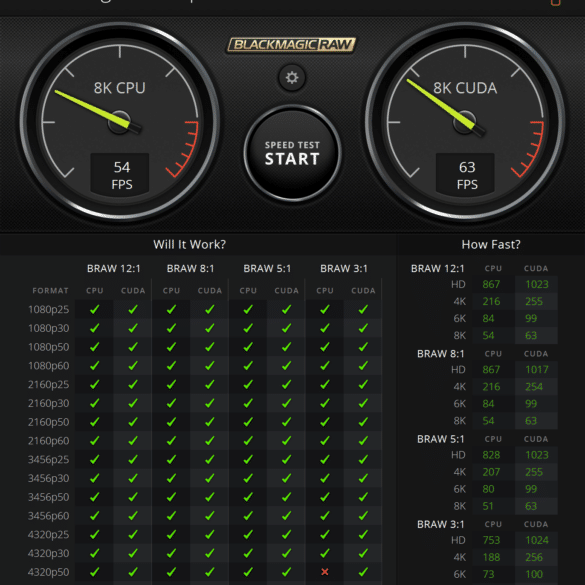Image resolution: width=585 pixels, height=585 pixels.
Task: Click the 63 FPS readout on CUDA gauge
Action: (466, 175)
